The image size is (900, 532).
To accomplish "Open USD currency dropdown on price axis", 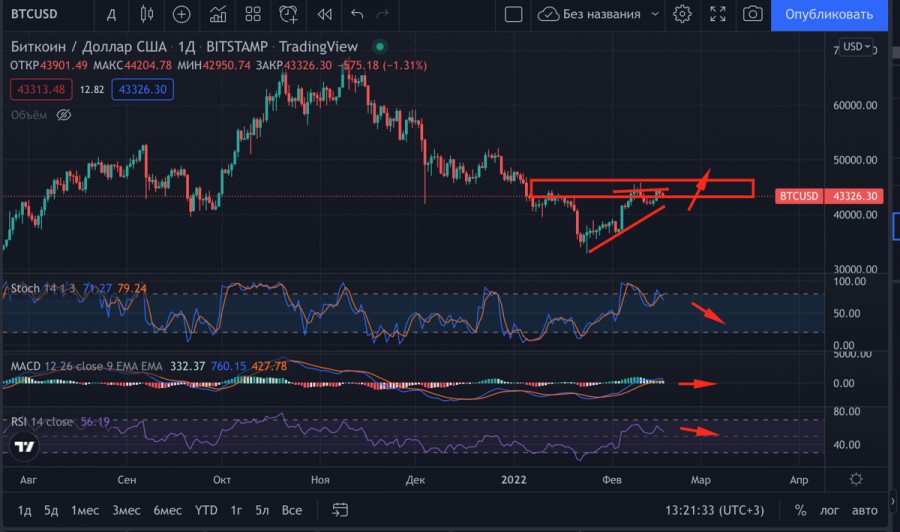I will coord(857,47).
